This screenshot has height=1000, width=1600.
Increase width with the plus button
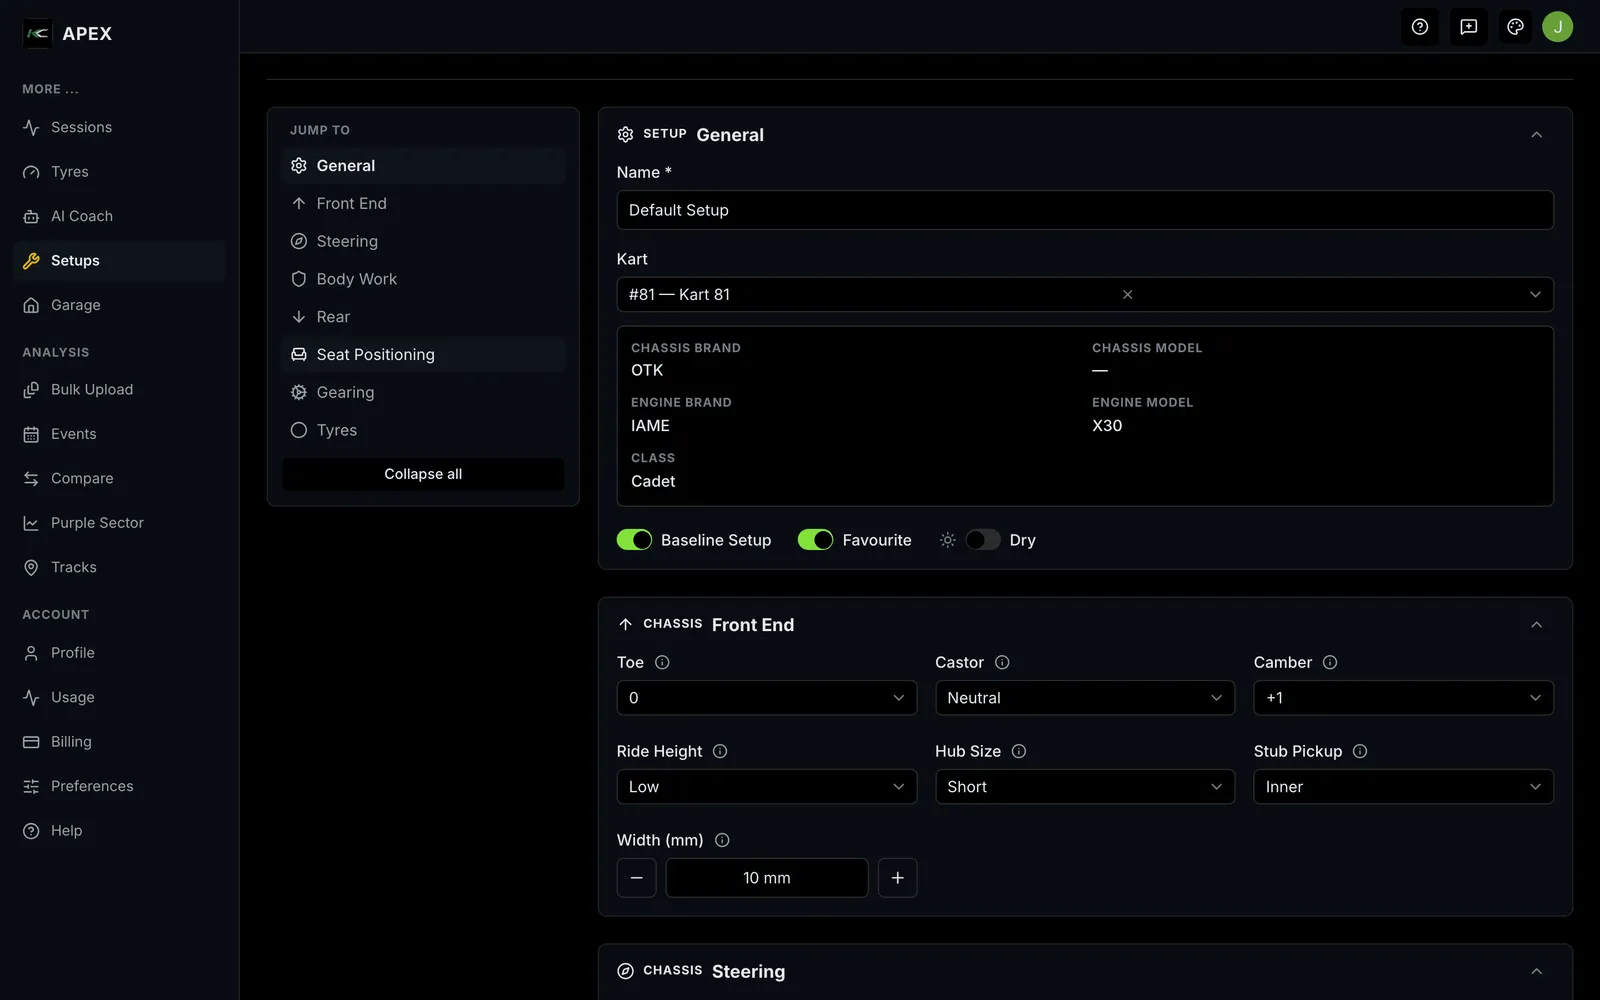(898, 878)
